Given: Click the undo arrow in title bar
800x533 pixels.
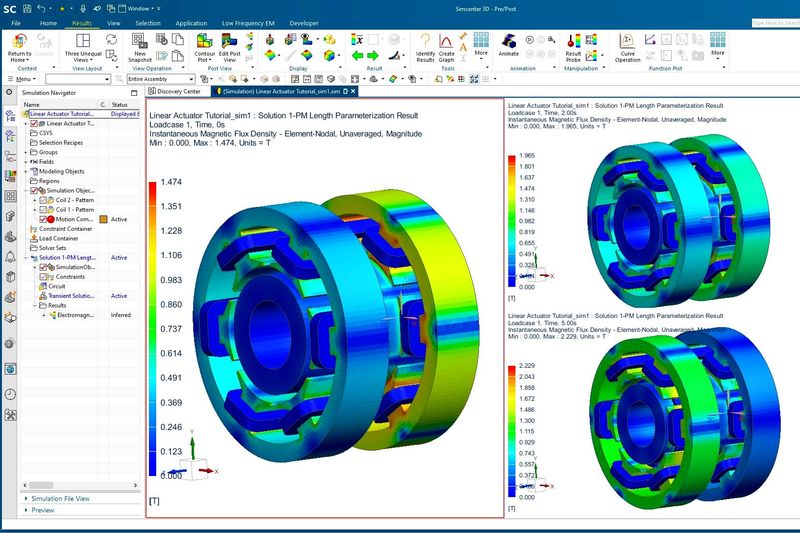Looking at the screenshot, I should click(41, 9).
